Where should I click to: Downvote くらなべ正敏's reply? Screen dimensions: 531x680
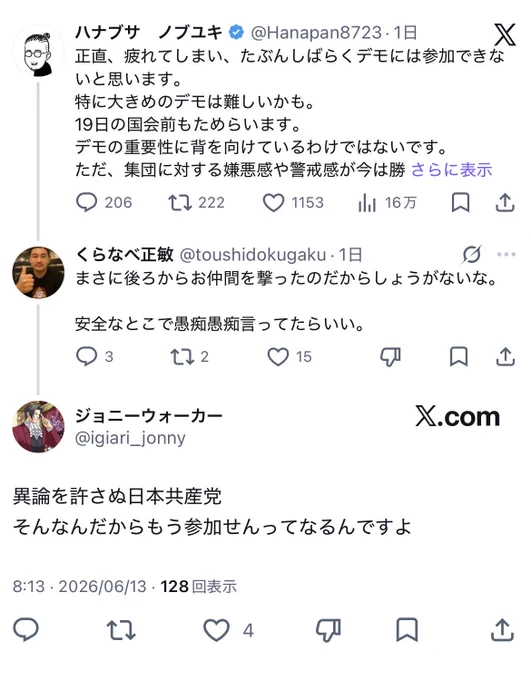point(390,357)
